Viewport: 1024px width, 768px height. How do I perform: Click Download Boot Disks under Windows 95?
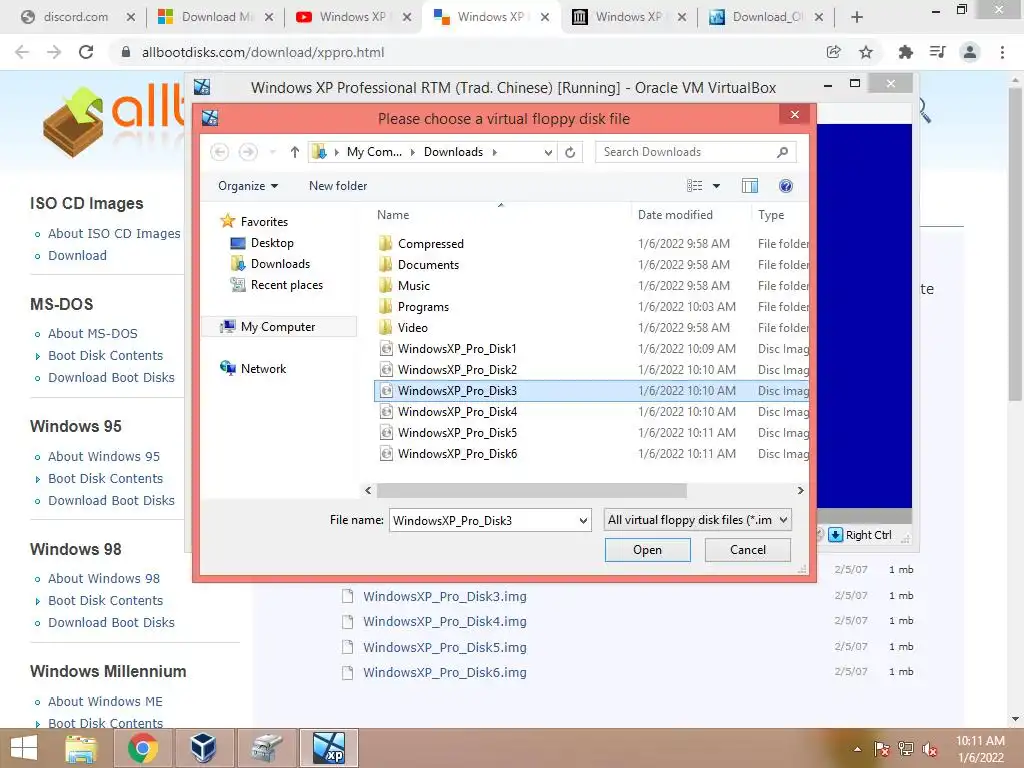coord(111,501)
